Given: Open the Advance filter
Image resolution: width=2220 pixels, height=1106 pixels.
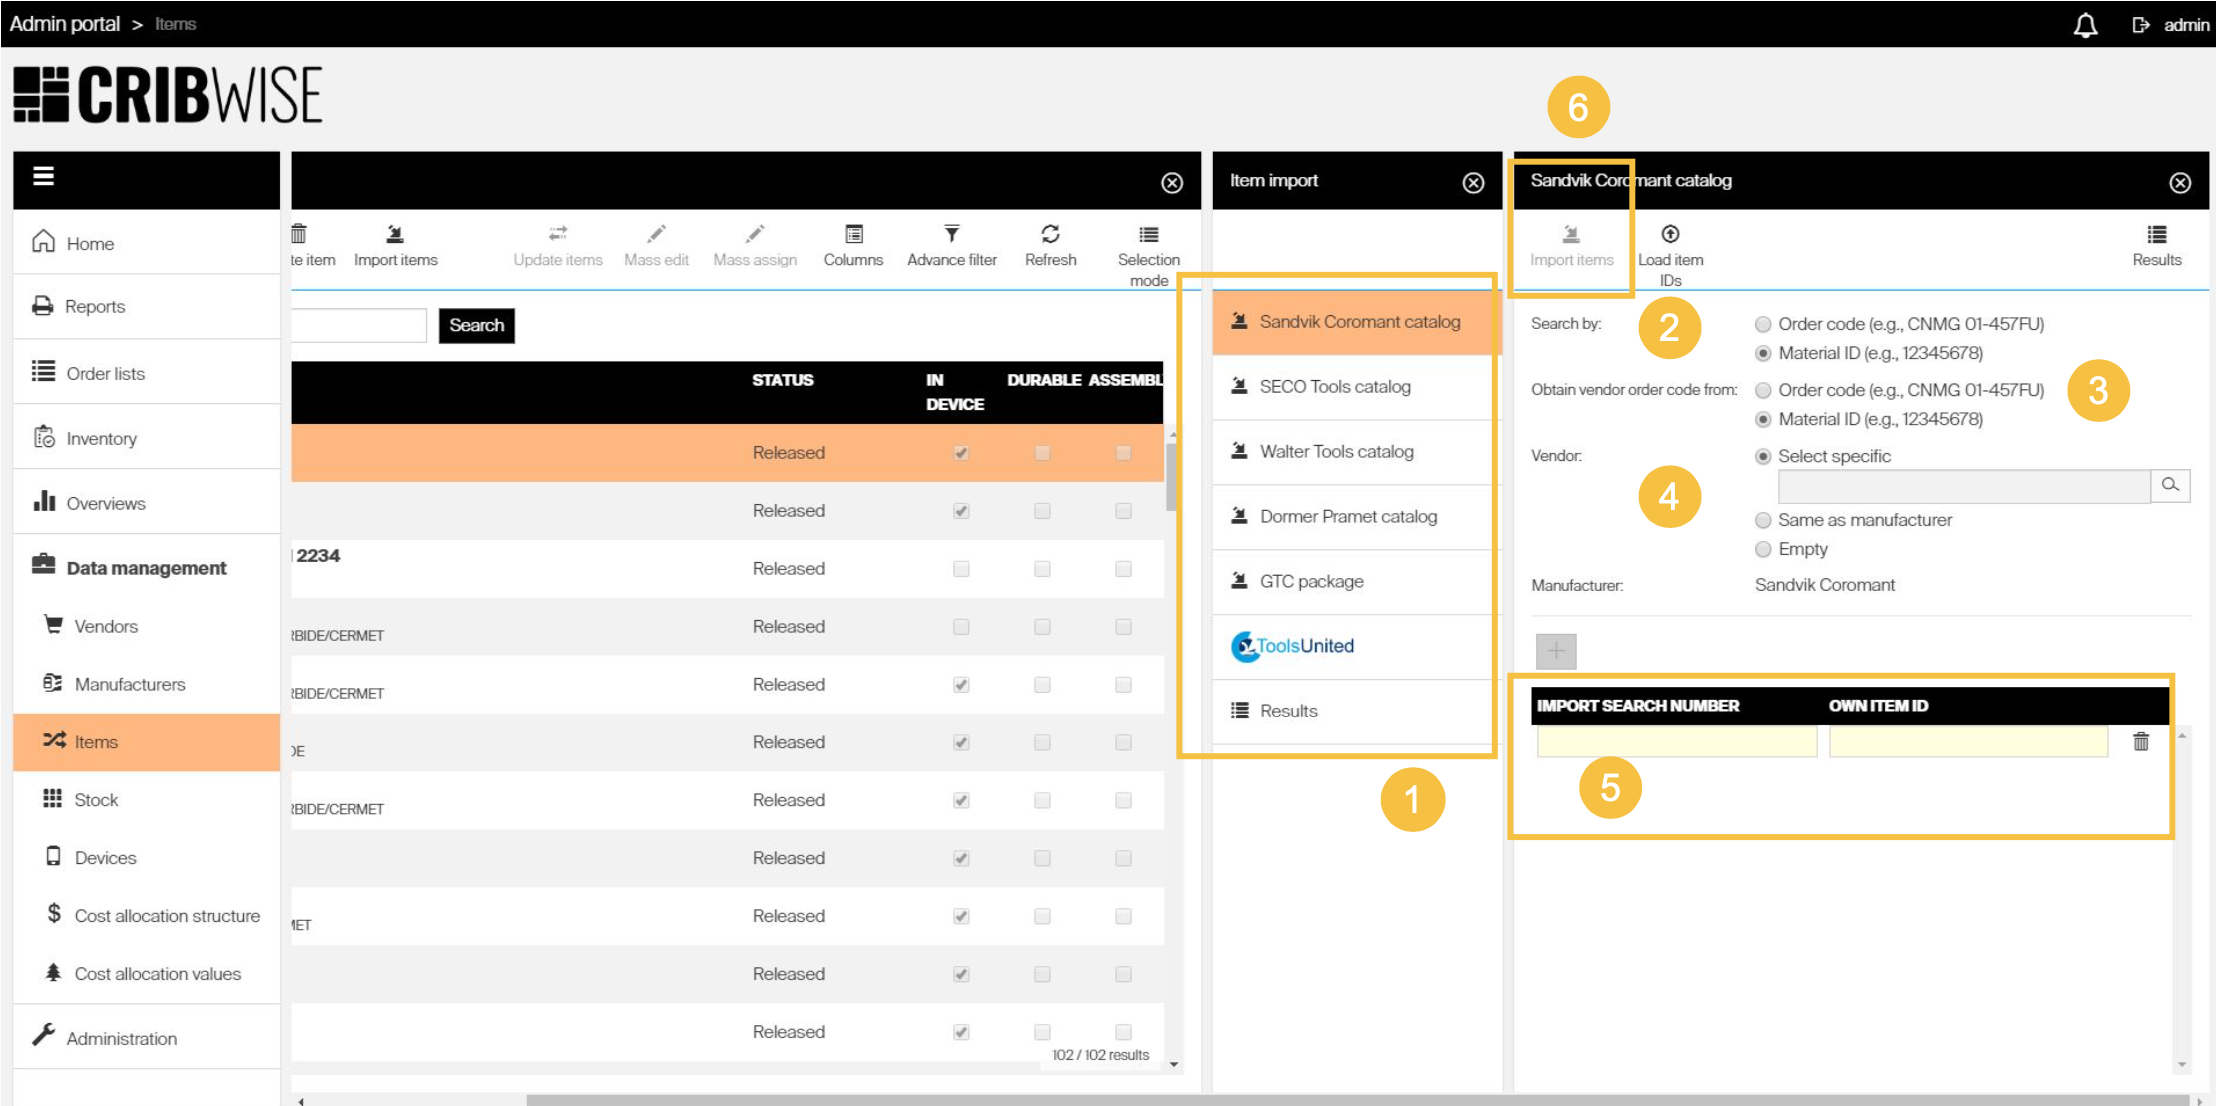Looking at the screenshot, I should point(952,245).
